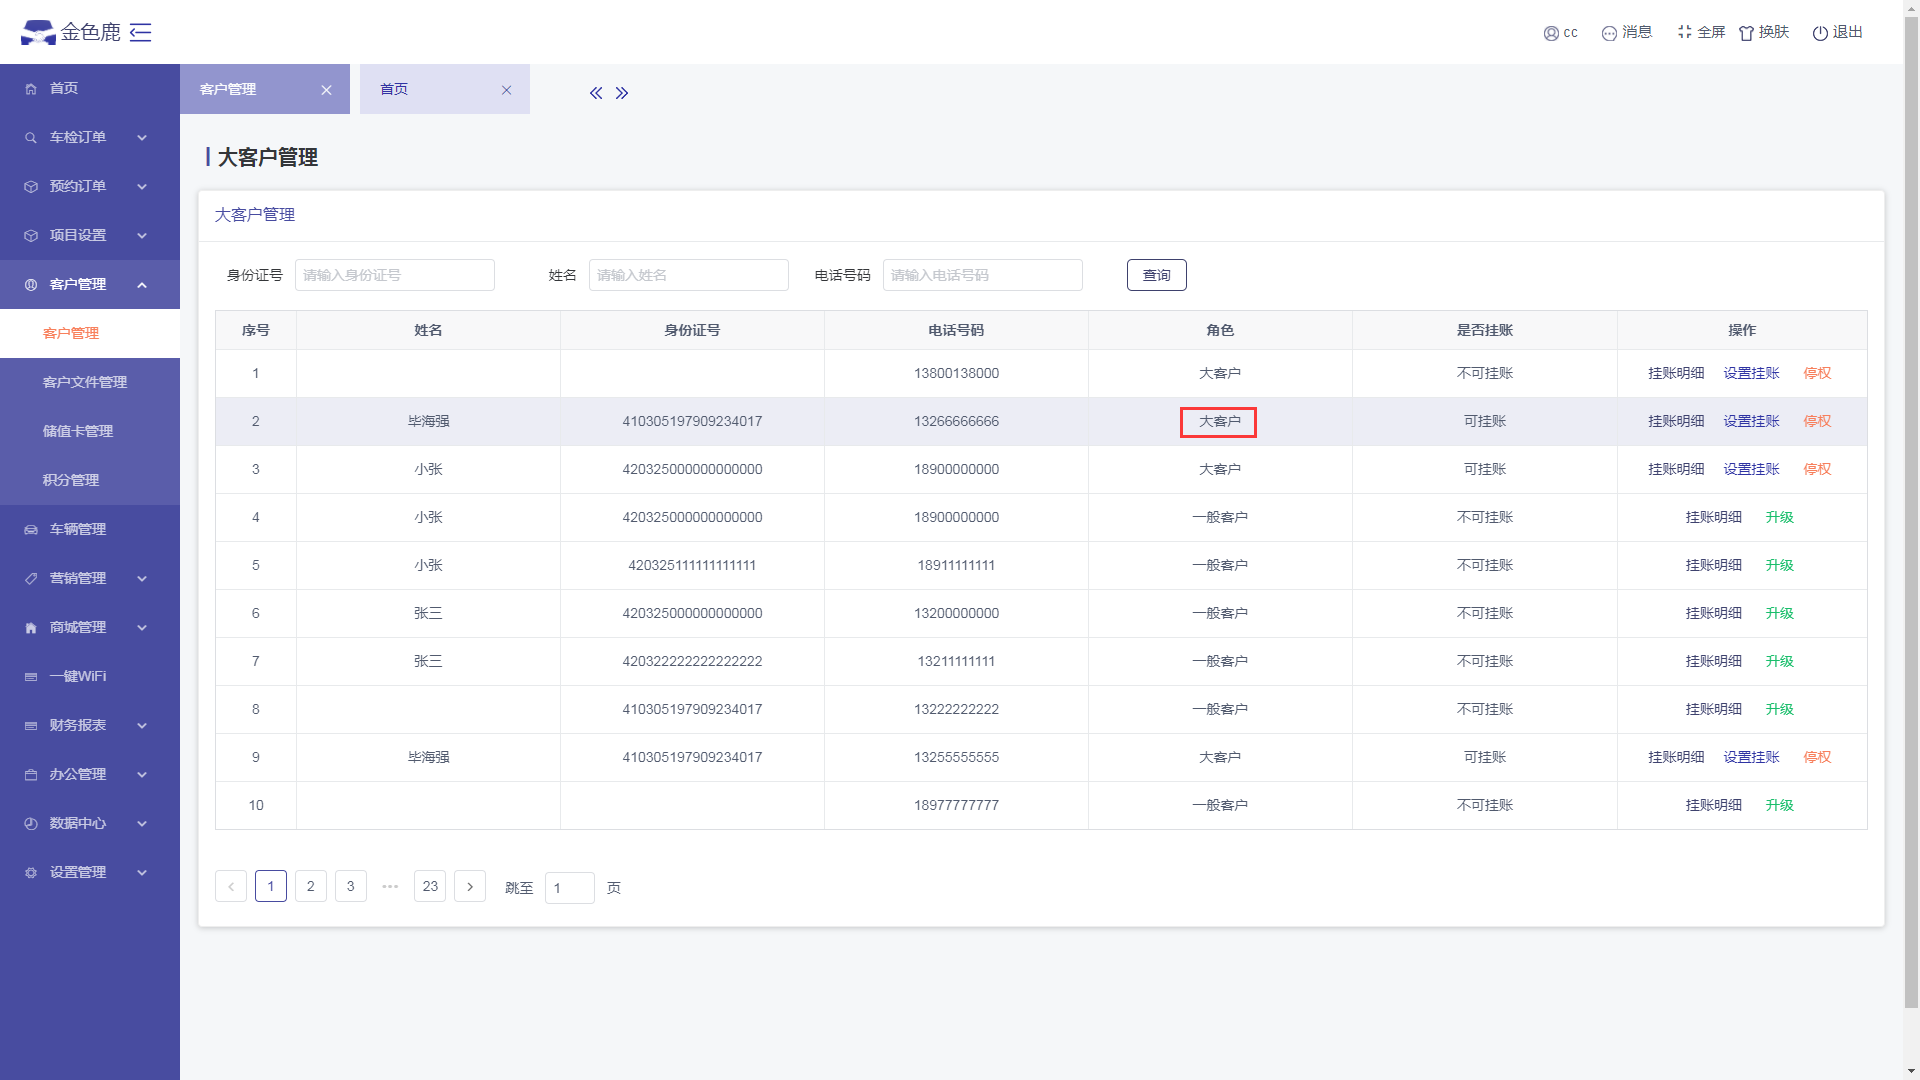
Task: Click 升级 link in row 4
Action: tap(1779, 517)
